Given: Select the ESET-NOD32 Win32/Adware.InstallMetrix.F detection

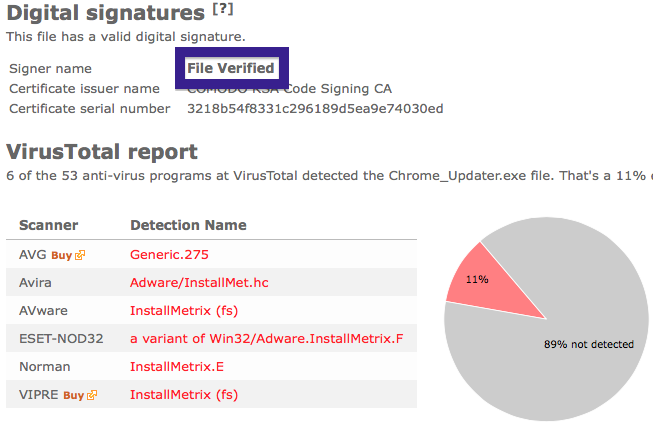Looking at the screenshot, I should (267, 339).
